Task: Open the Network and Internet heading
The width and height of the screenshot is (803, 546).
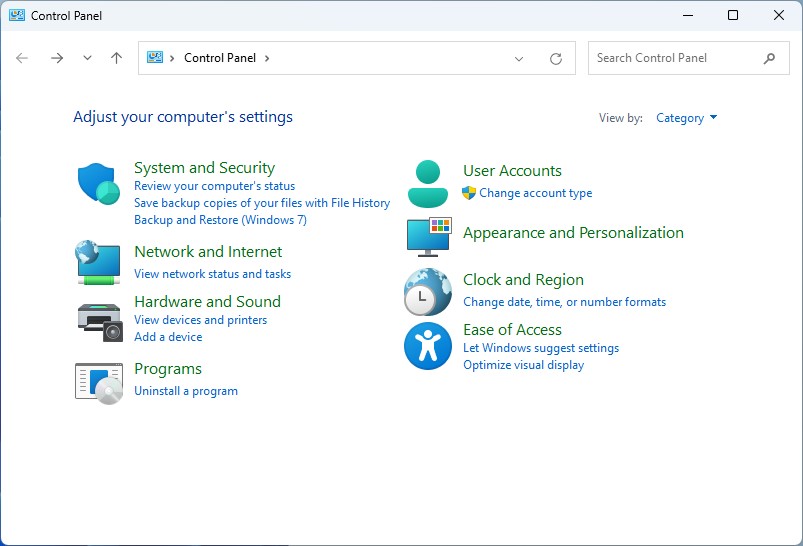Action: tap(208, 251)
